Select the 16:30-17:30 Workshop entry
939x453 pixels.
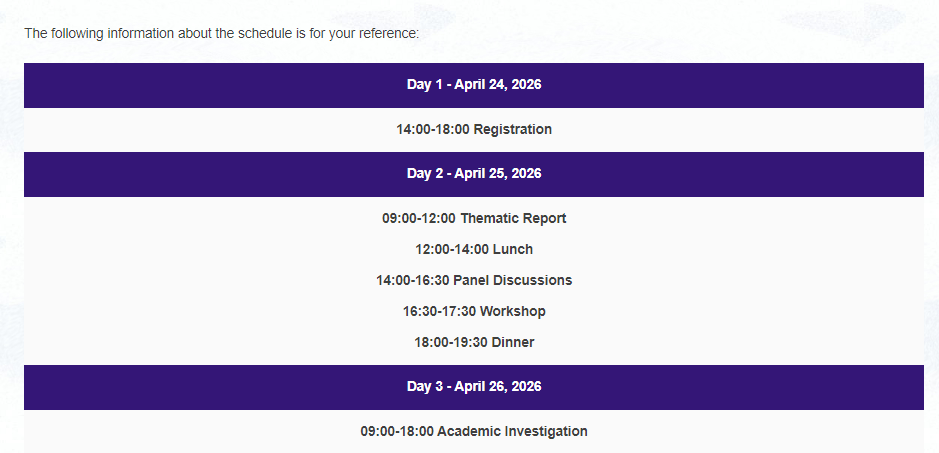[474, 312]
